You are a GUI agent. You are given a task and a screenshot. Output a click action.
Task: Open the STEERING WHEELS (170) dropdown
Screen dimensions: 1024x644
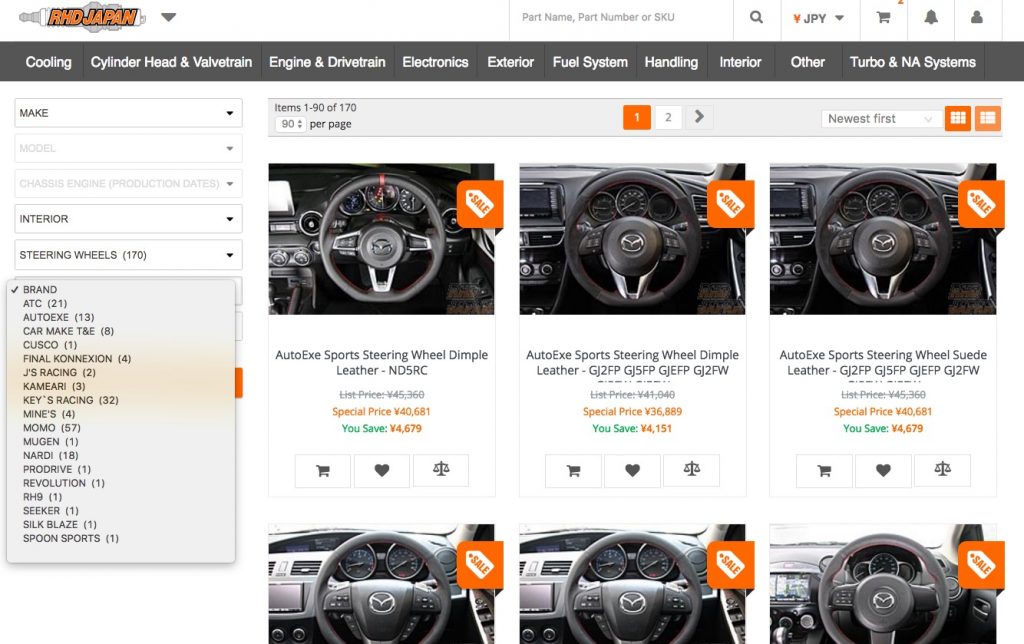pos(128,255)
